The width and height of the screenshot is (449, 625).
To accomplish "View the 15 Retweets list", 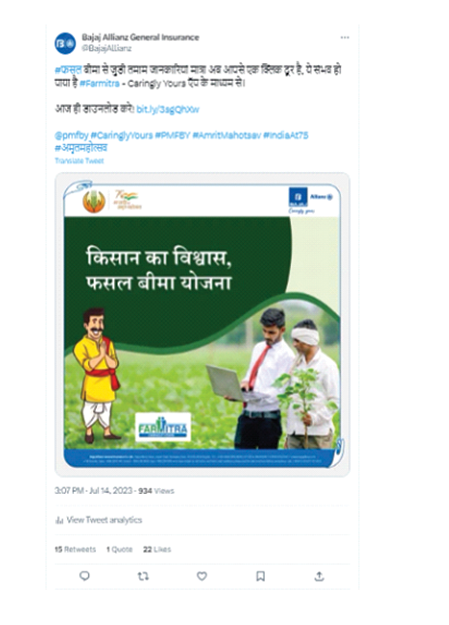I will 75,549.
